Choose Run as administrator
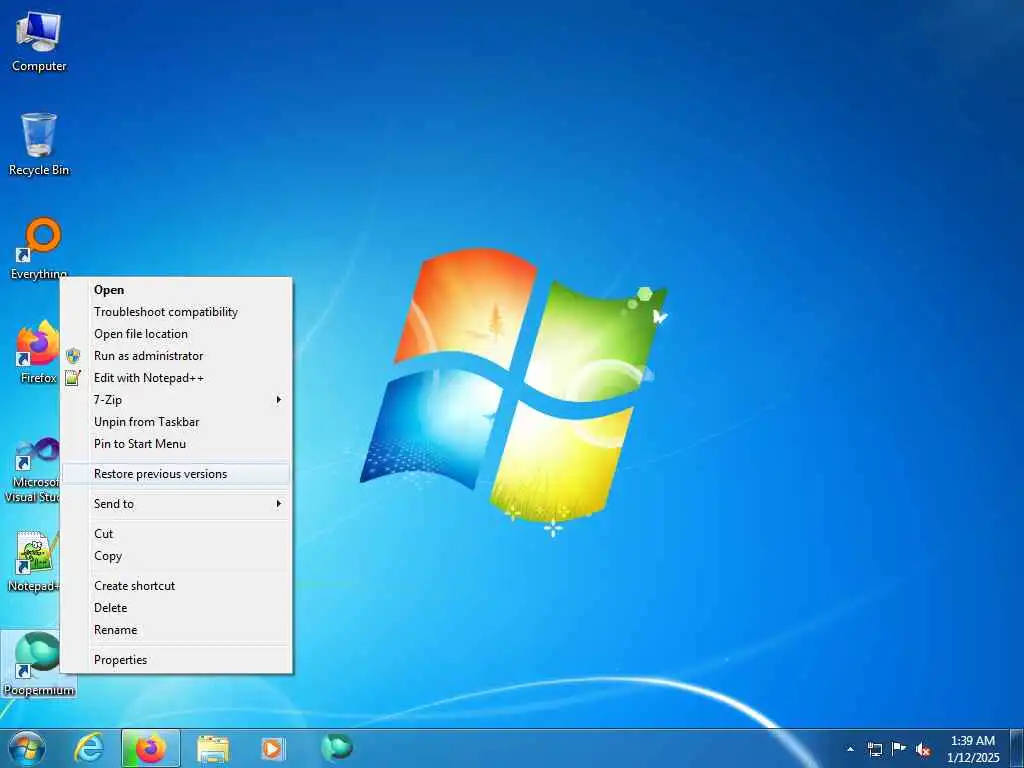1024x768 pixels. 175,356
